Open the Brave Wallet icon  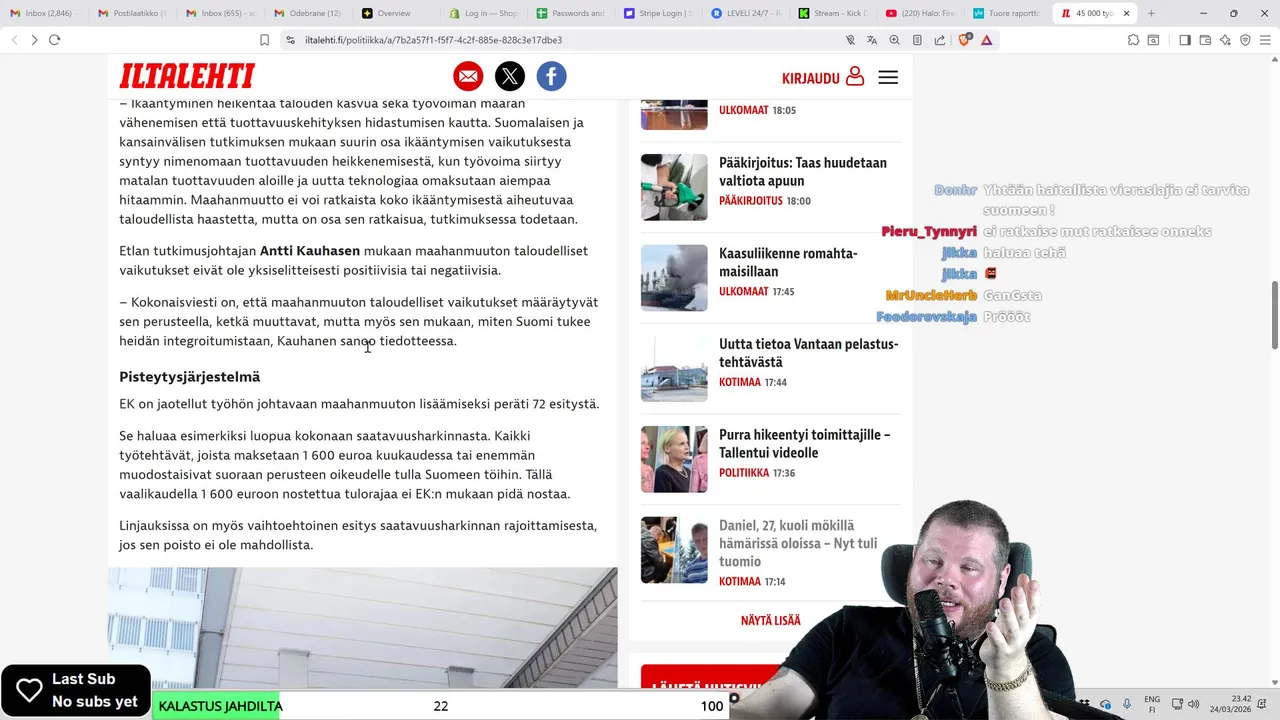pos(1205,40)
